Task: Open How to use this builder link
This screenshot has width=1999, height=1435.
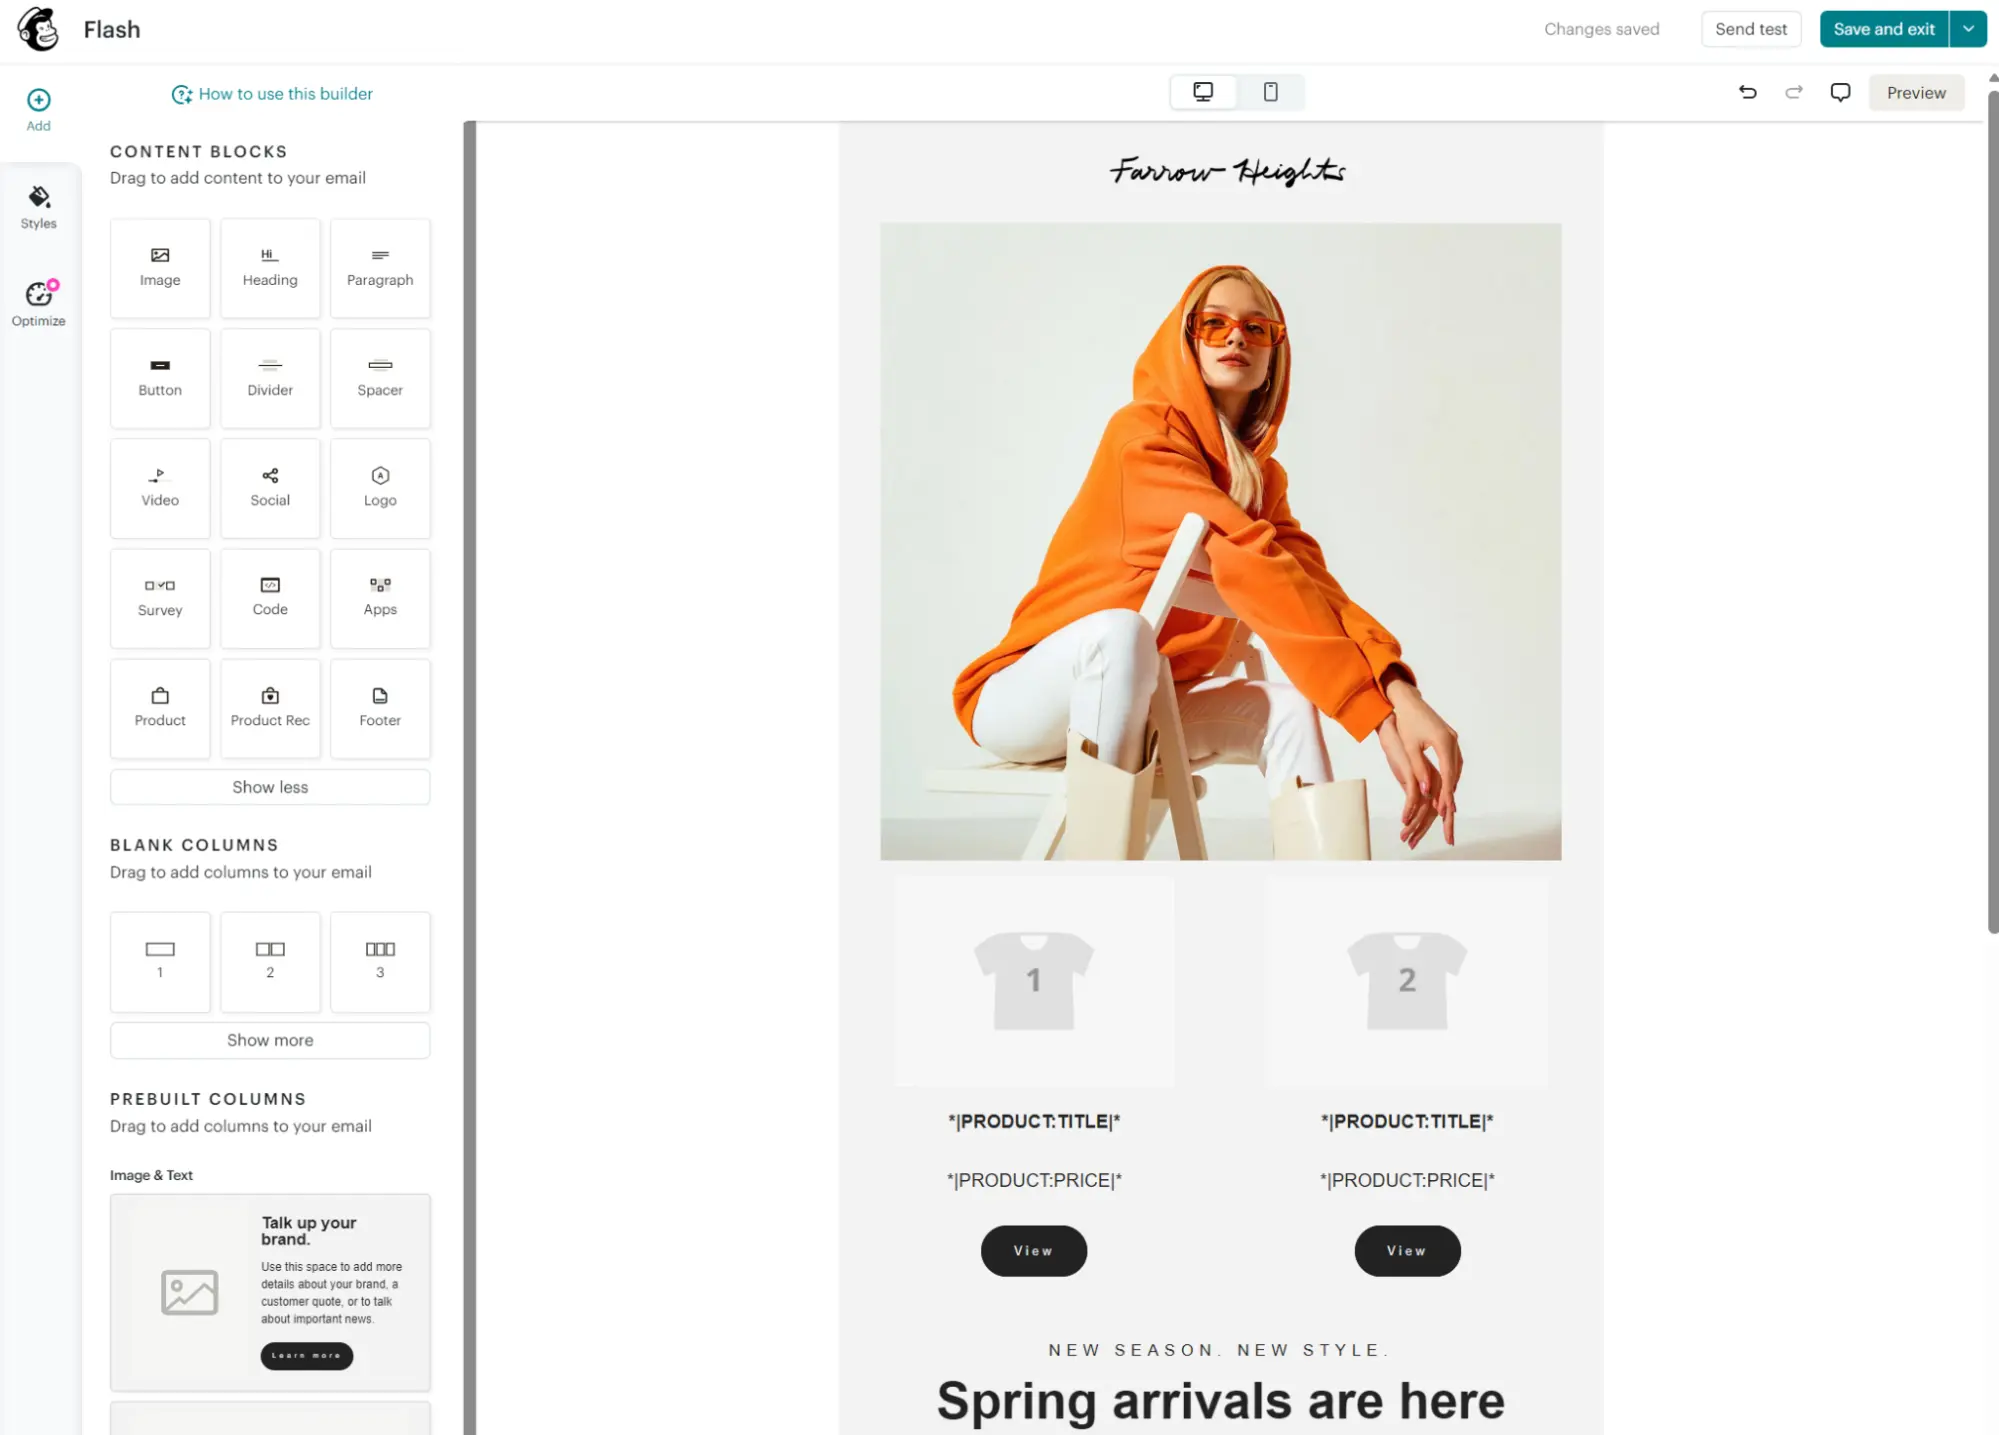Action: 272,94
